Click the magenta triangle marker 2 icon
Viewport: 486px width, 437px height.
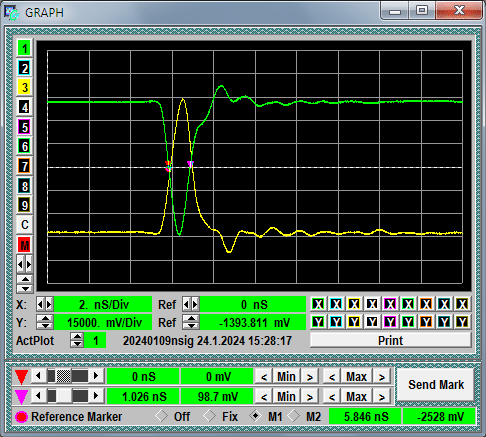[x=21, y=396]
